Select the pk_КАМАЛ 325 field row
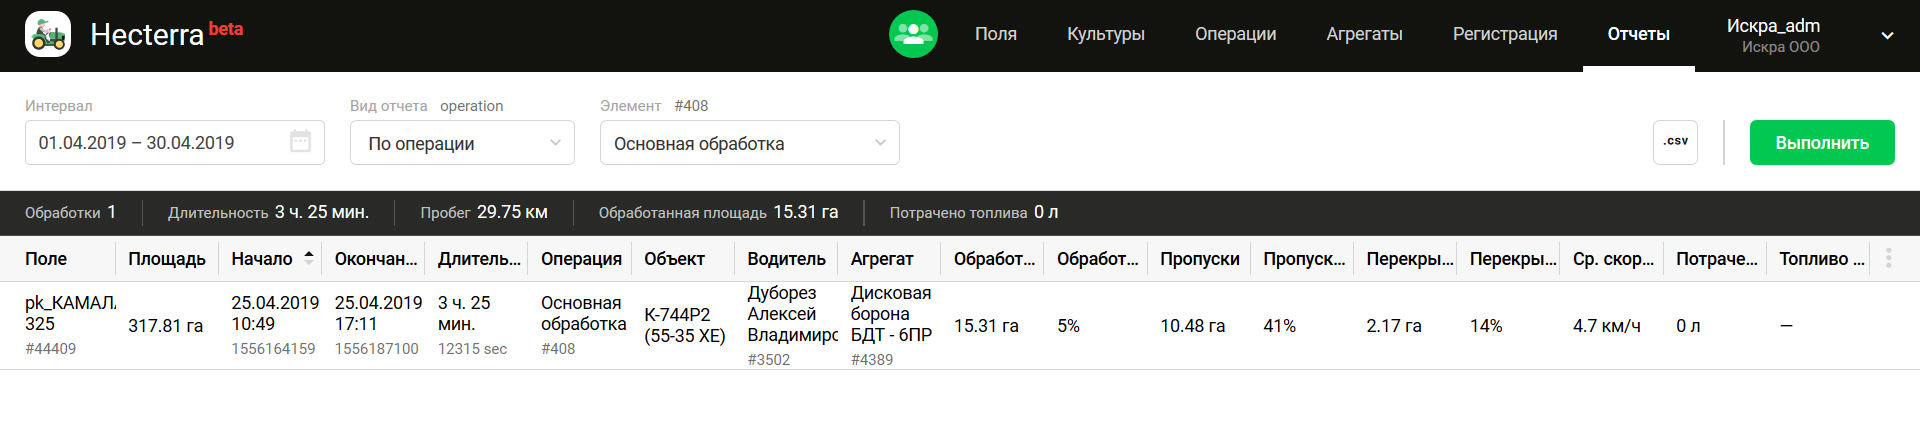Image resolution: width=1920 pixels, height=427 pixels. coord(69,314)
